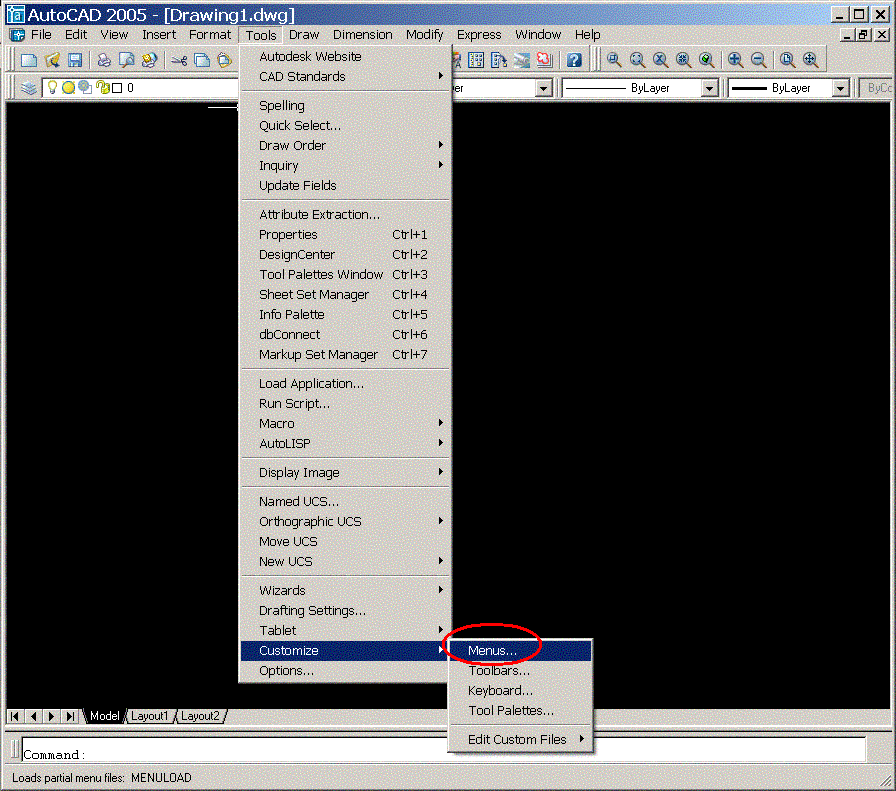
Task: Click the zoom out minus magnifier icon
Action: click(758, 60)
